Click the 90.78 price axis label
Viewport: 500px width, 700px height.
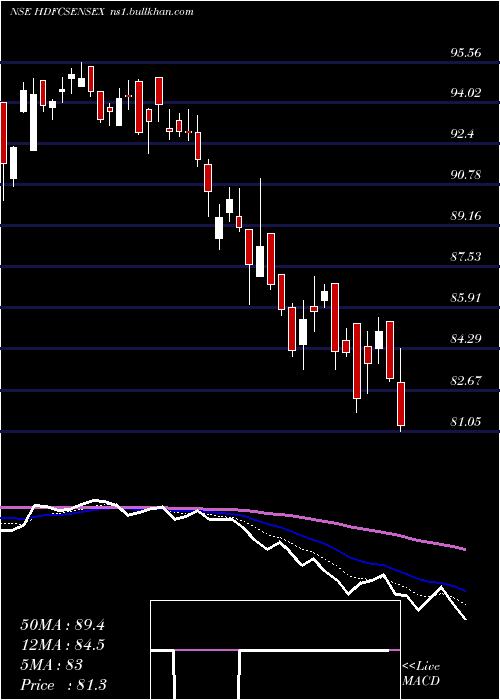466,175
